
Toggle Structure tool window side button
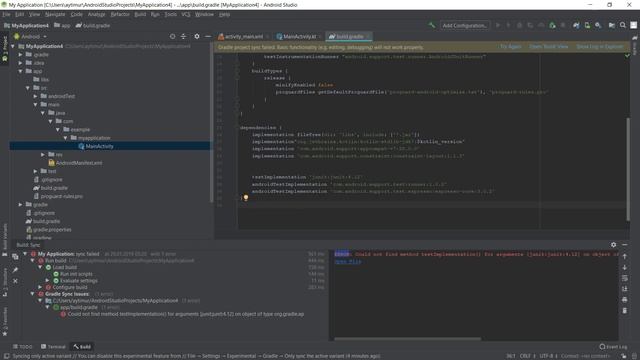pyautogui.click(x=4, y=282)
